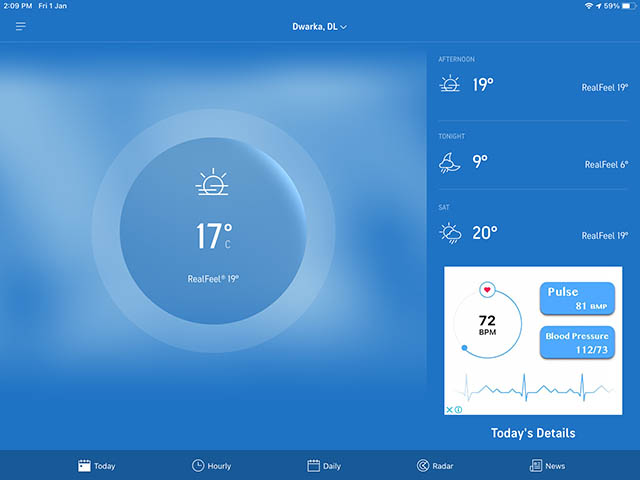Switch to the News tab

(x=547, y=466)
